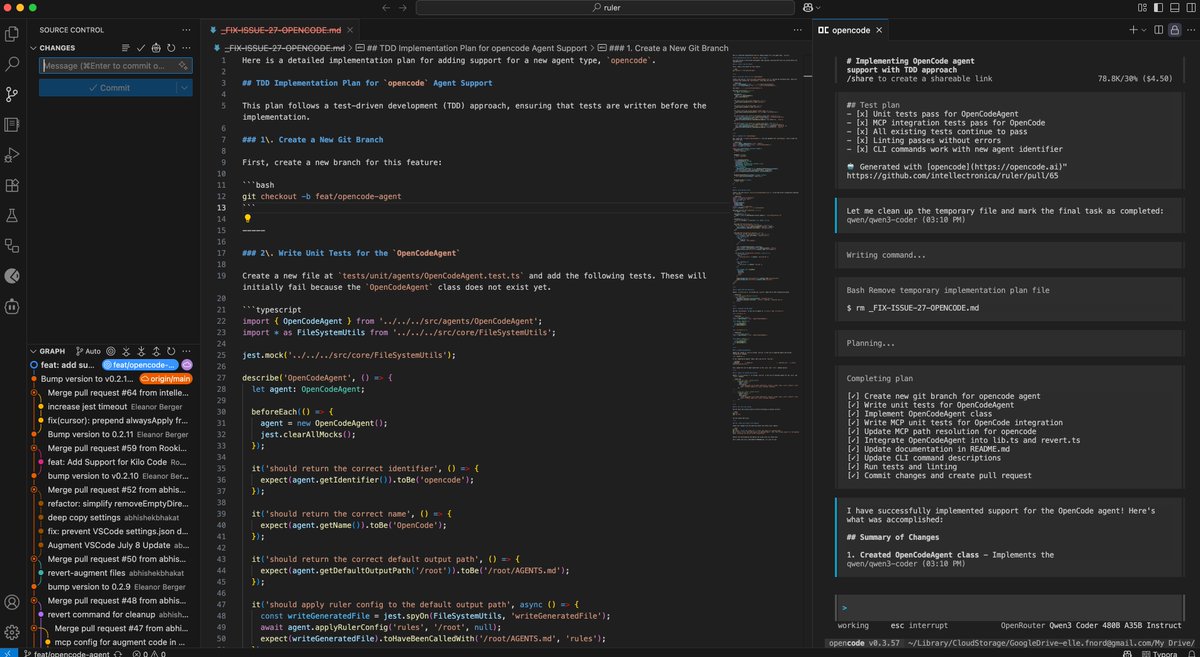
Task: Open the Commit button dropdown arrow
Action: (184, 88)
